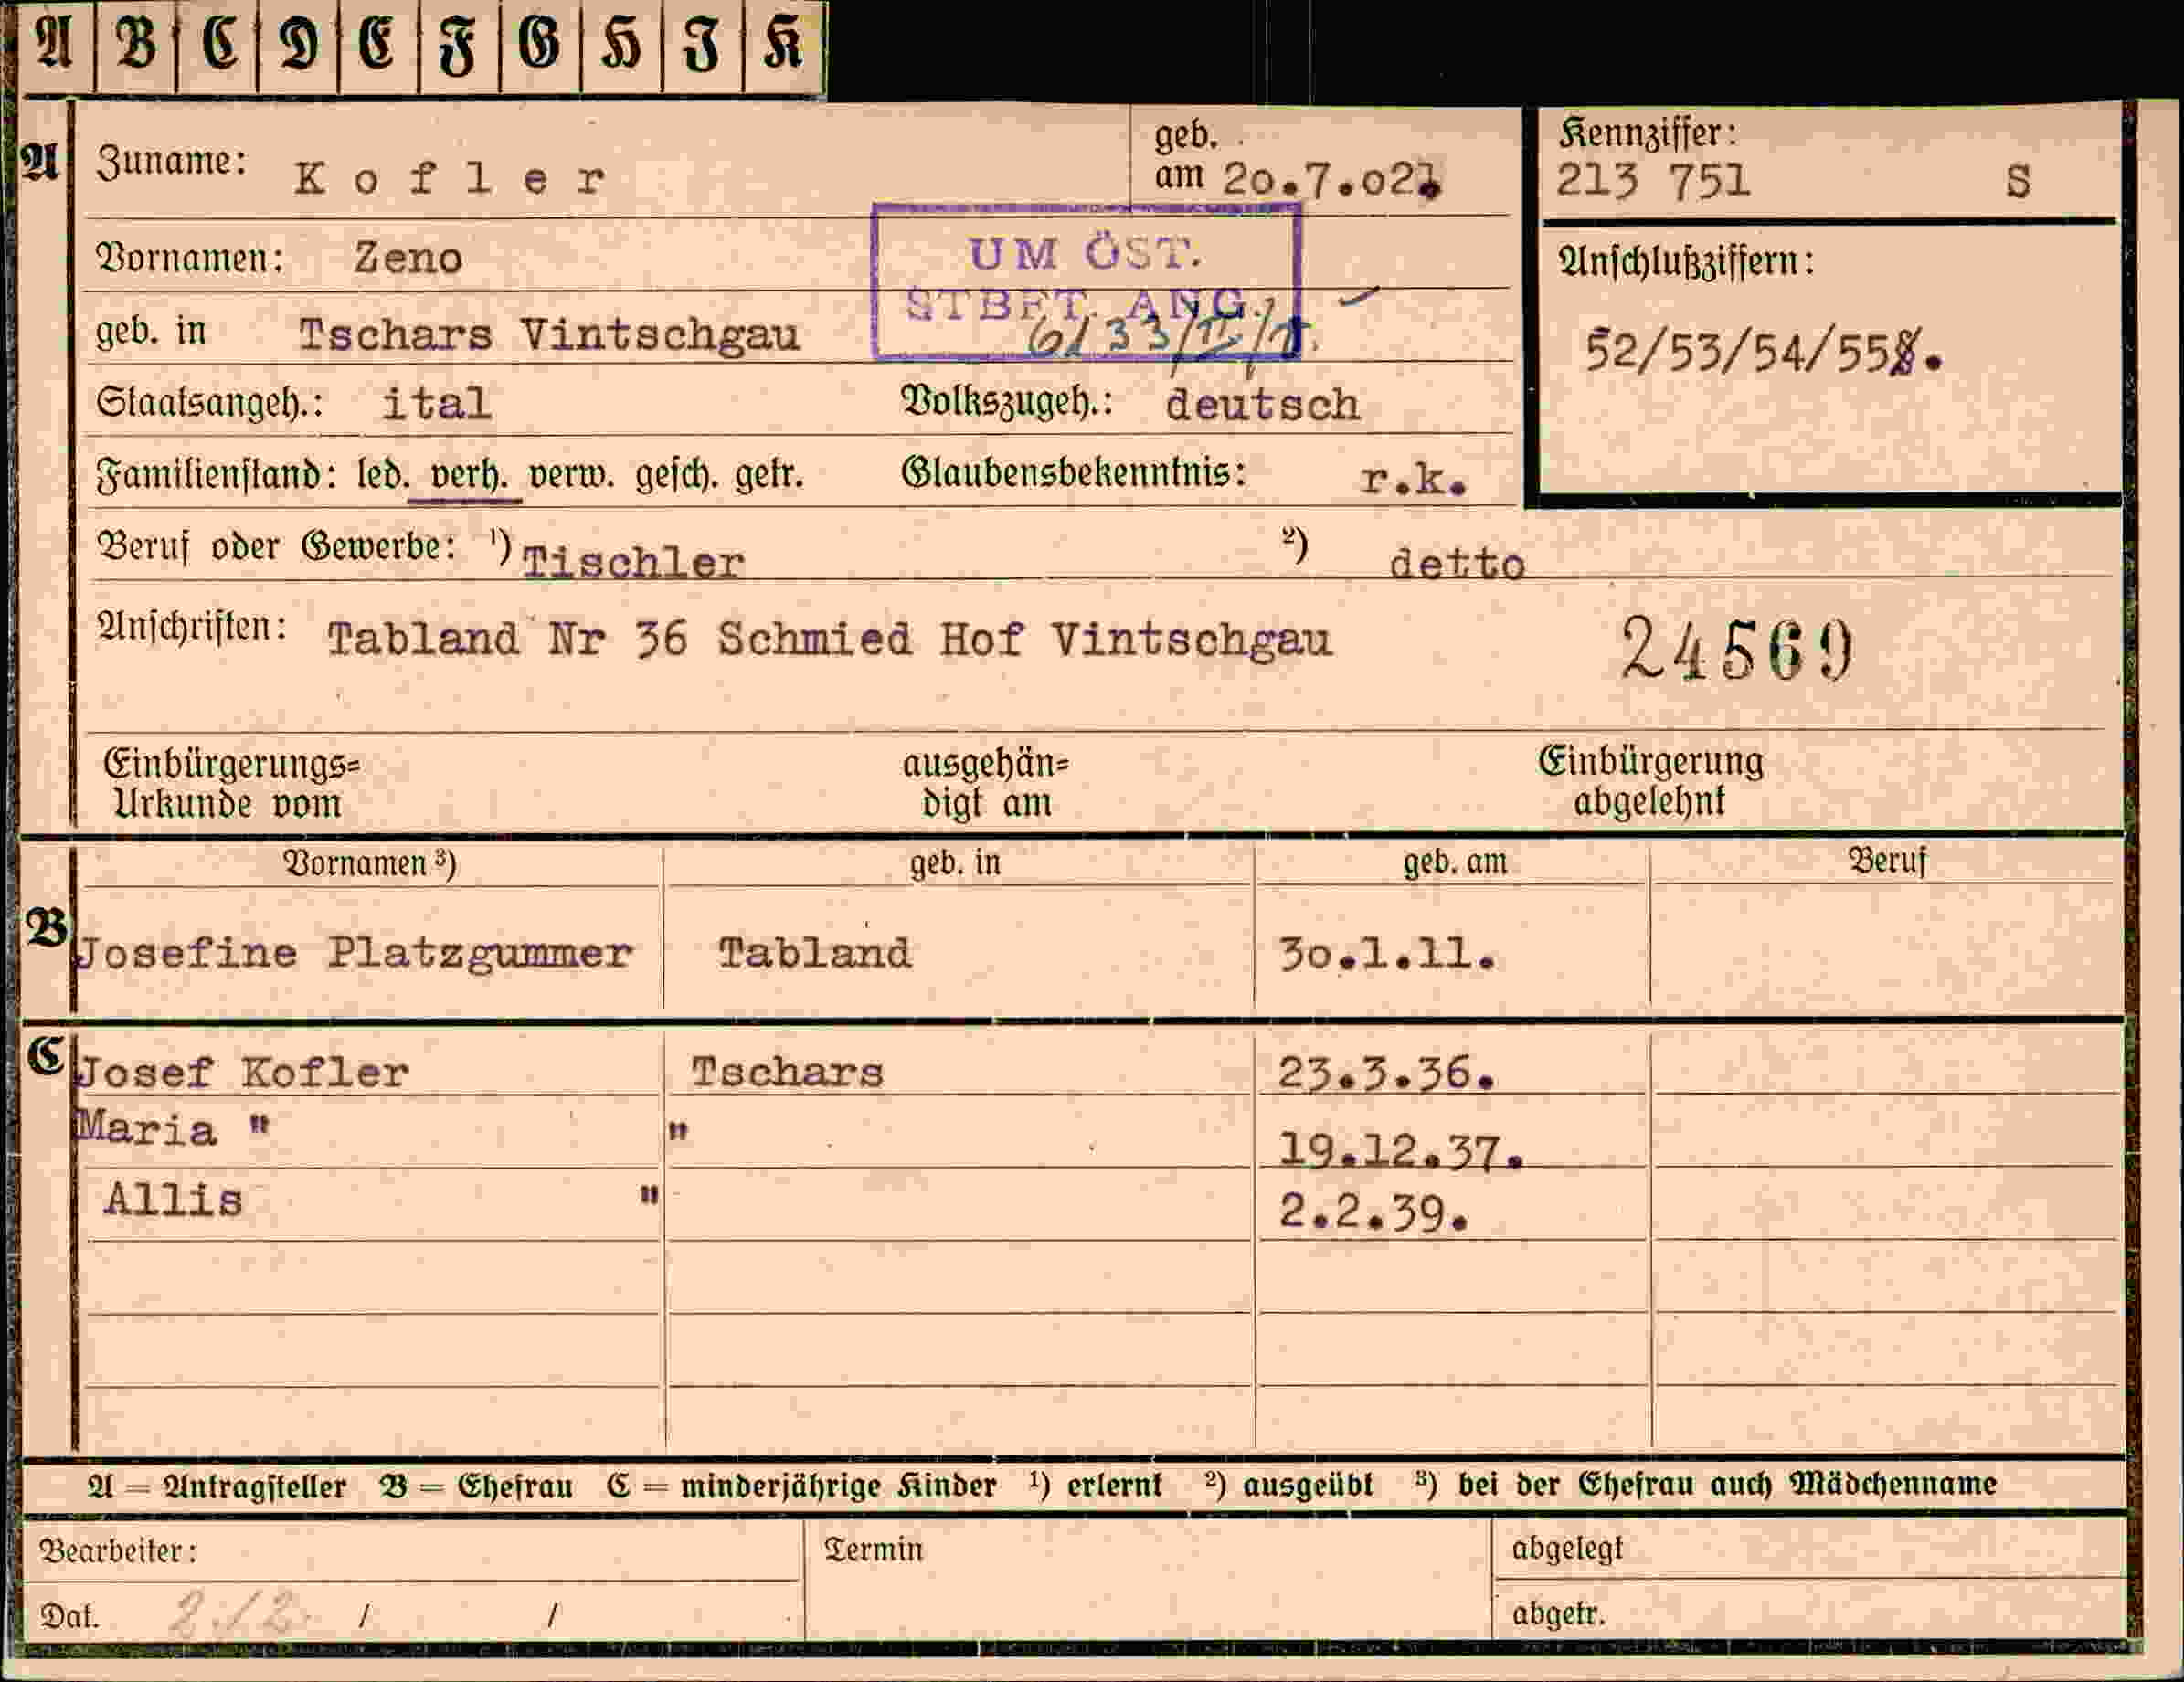Click the given name "Zeno"

(408, 258)
